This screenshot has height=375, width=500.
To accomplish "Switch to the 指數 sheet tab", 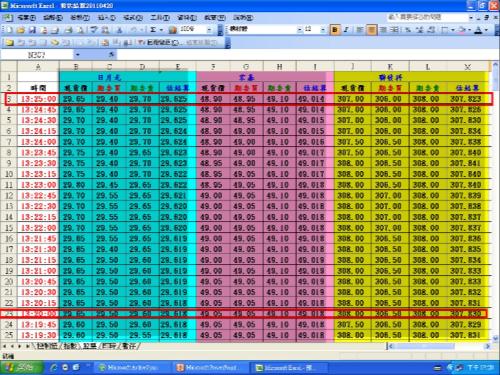I will (70, 346).
